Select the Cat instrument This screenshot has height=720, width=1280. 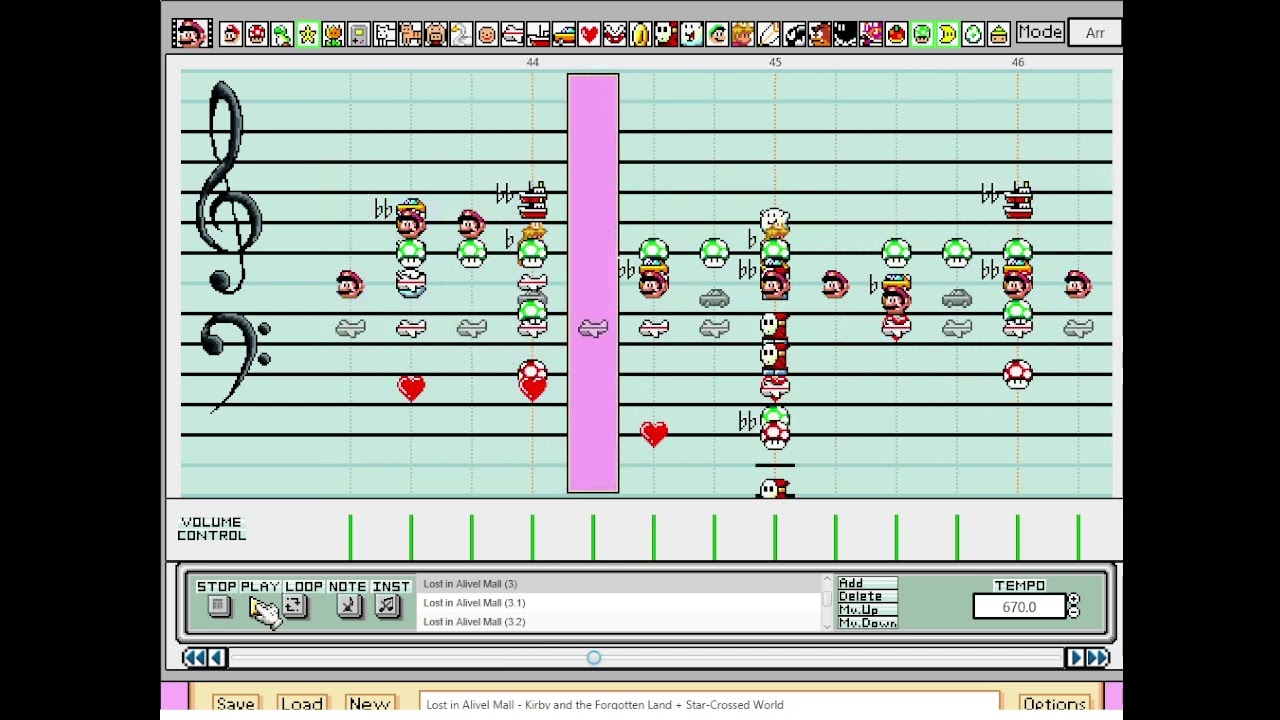point(410,34)
